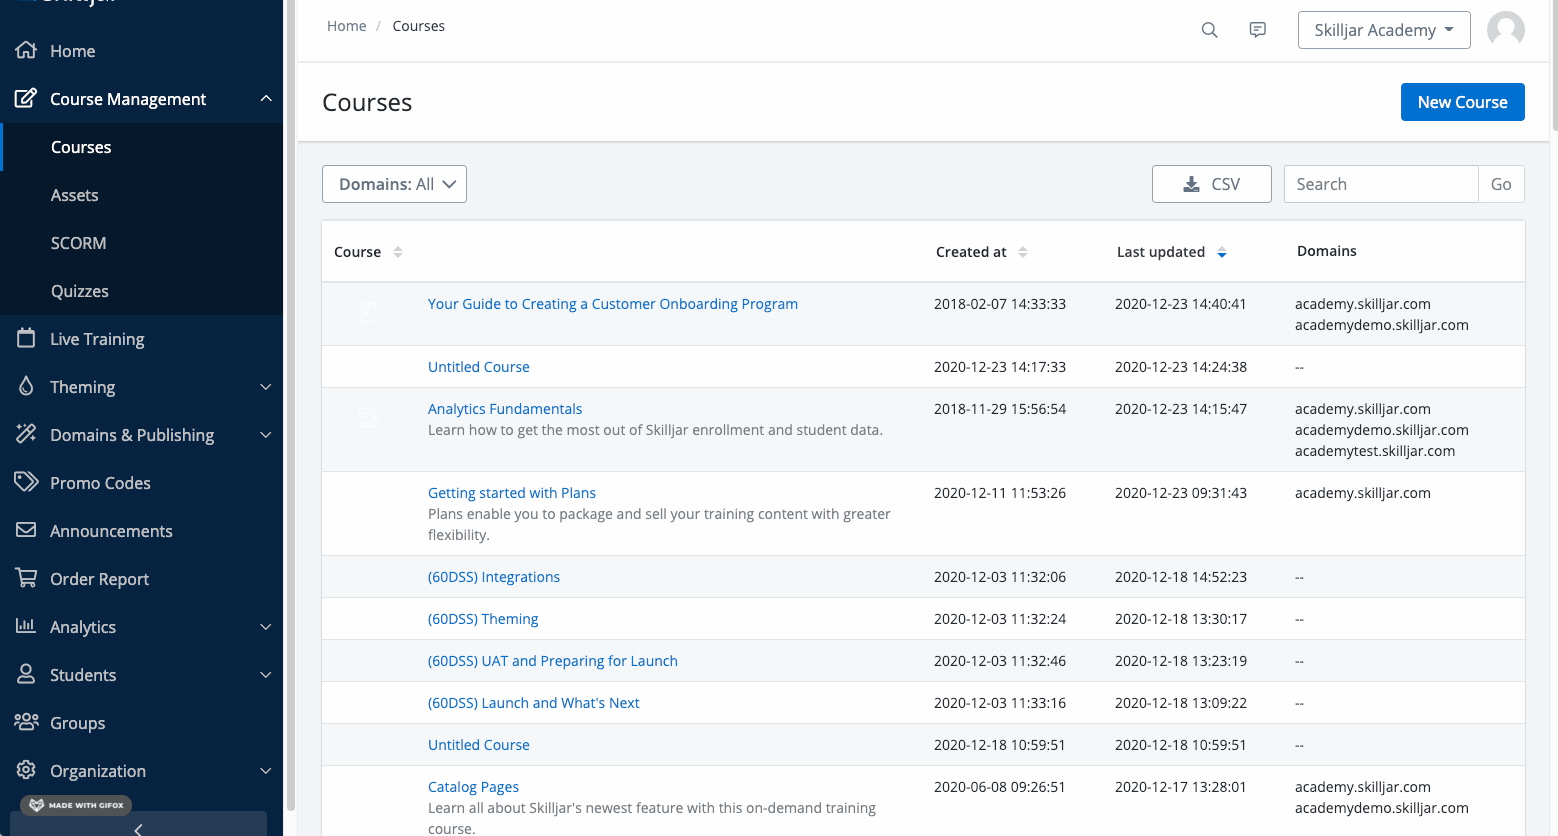The height and width of the screenshot is (836, 1558).
Task: Click the Live Training calendar icon
Action: tap(26, 338)
